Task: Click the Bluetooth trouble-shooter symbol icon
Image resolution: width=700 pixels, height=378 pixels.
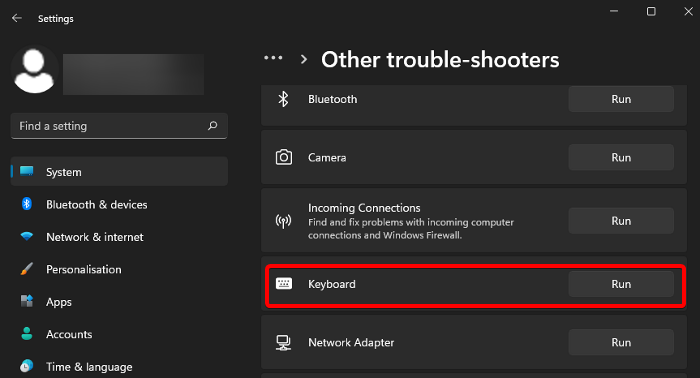Action: point(283,99)
